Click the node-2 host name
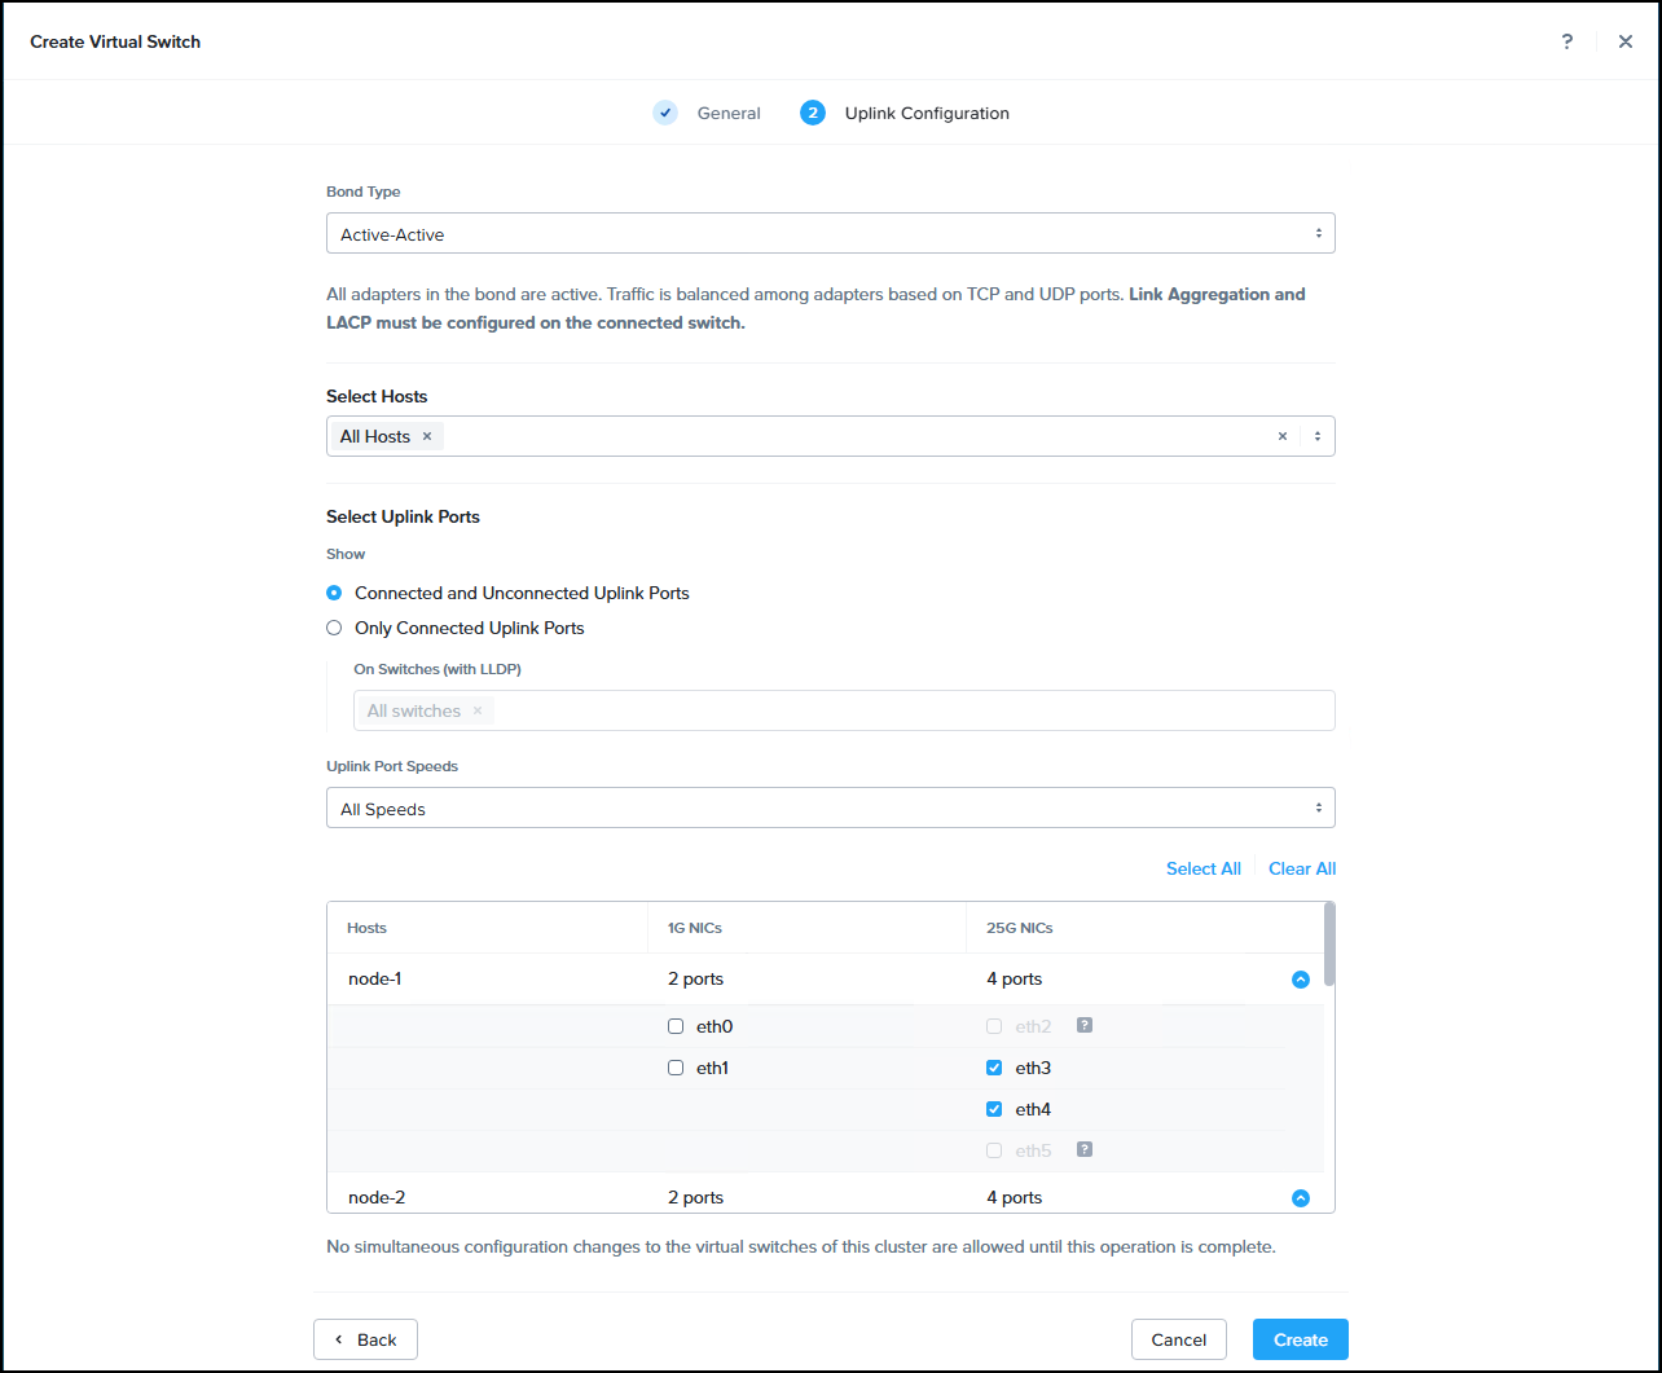This screenshot has width=1662, height=1374. point(376,1197)
